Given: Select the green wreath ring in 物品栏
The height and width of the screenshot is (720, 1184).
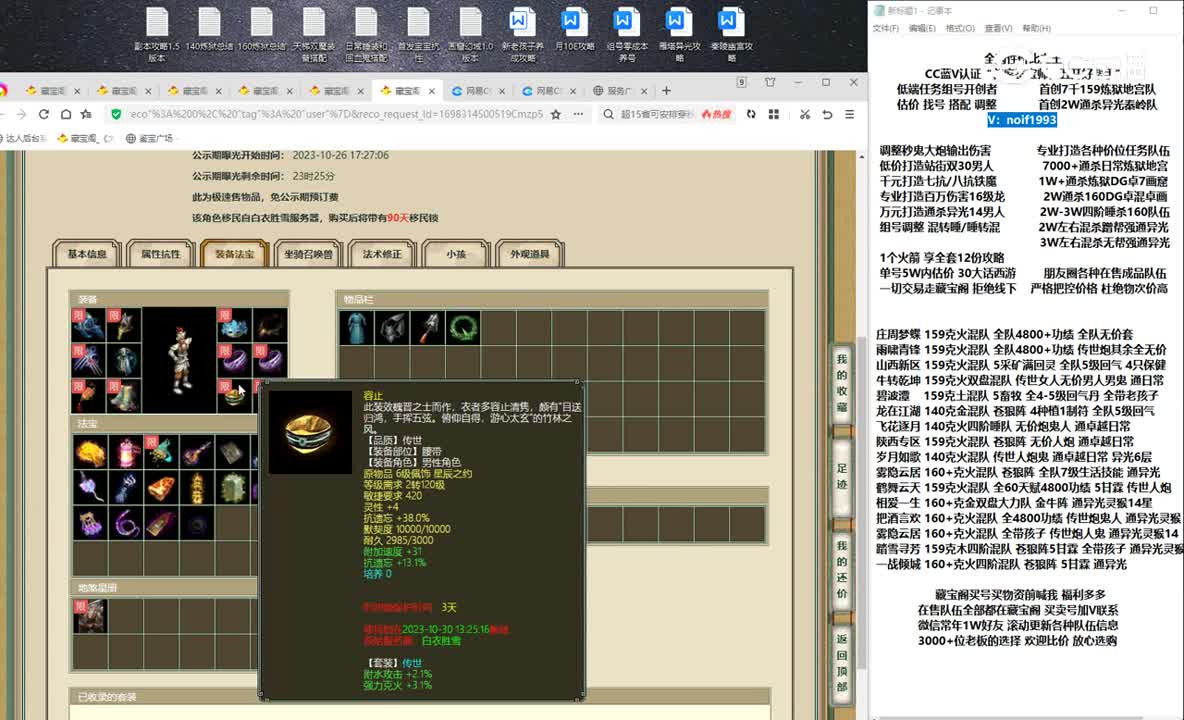Looking at the screenshot, I should coord(463,328).
